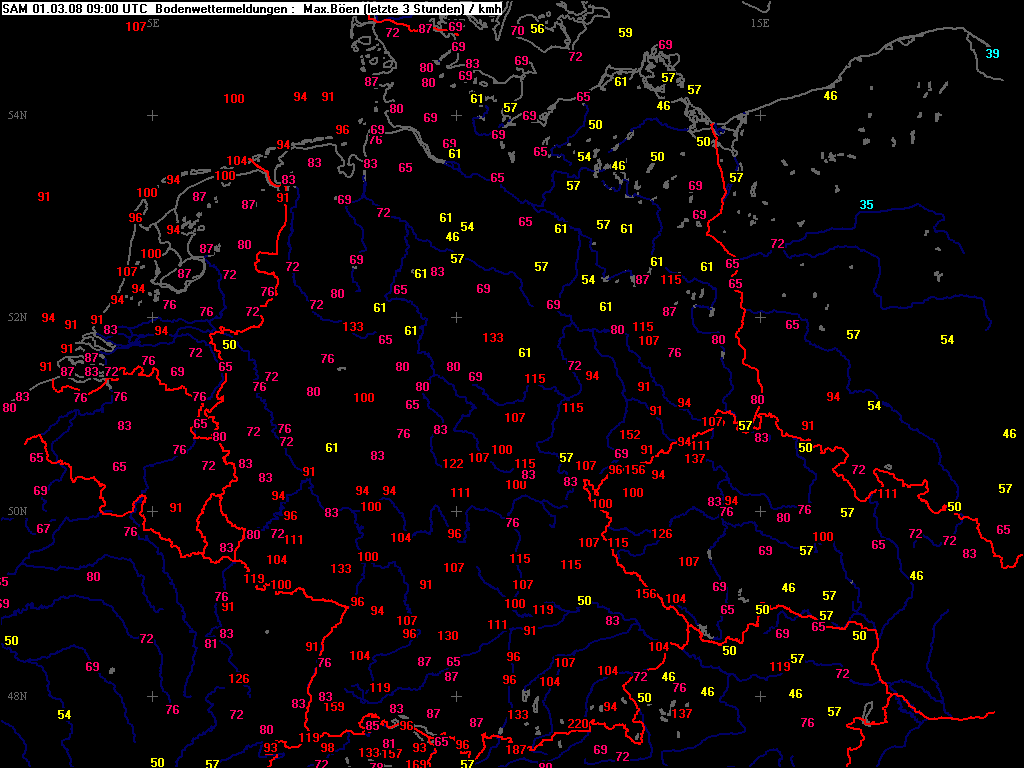Click the 159 km/h gust value
The height and width of the screenshot is (768, 1024).
[334, 707]
